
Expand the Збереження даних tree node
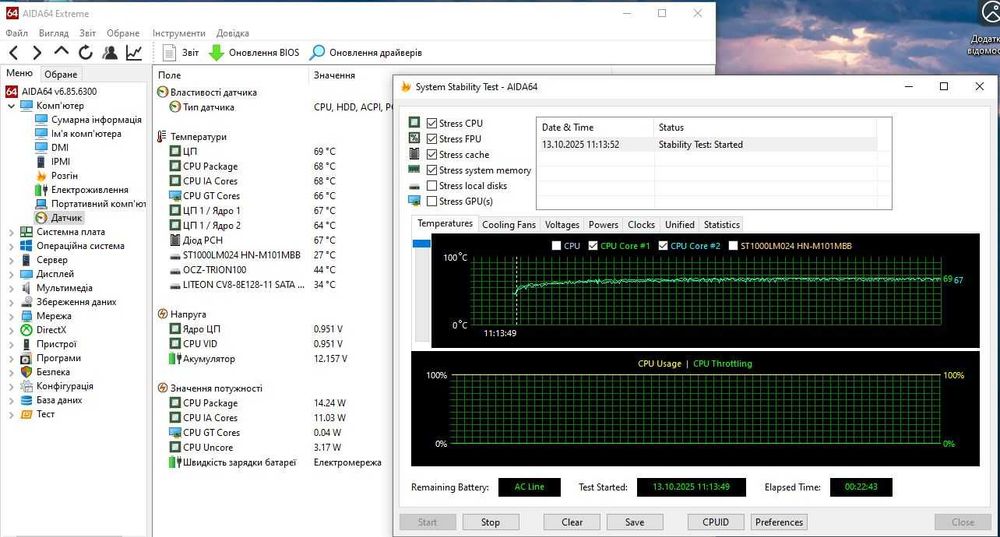coord(11,302)
